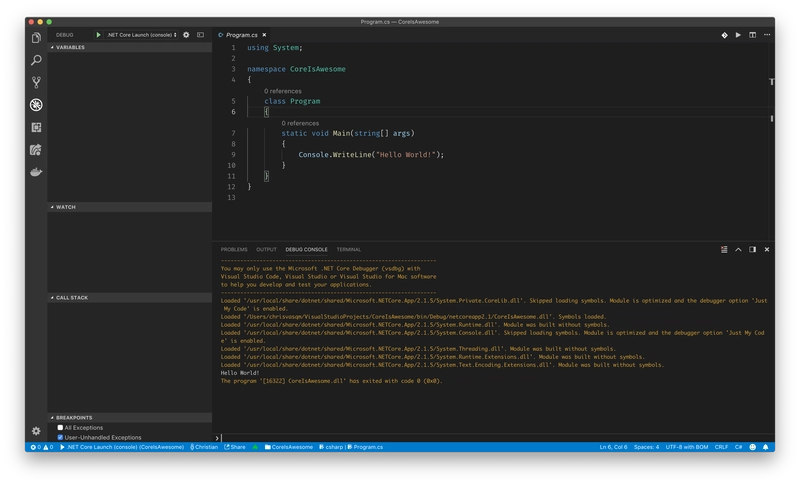
Task: Click the Program.cs status bar item
Action: pyautogui.click(x=365, y=447)
